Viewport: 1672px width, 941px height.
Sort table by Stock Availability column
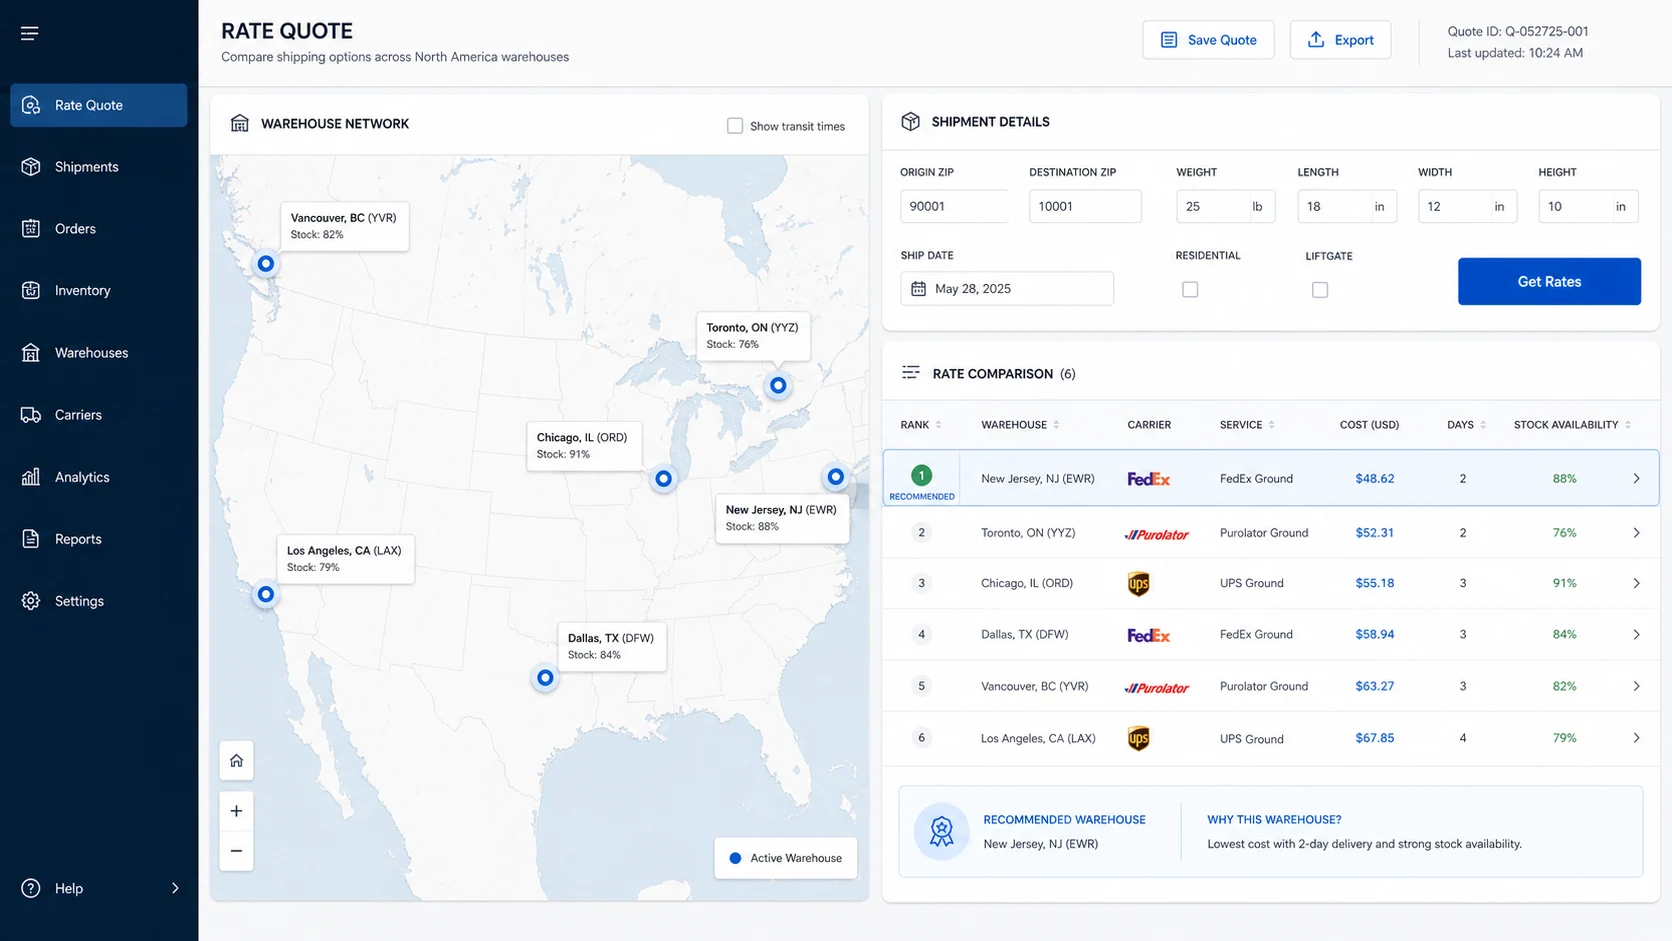pyautogui.click(x=1572, y=425)
